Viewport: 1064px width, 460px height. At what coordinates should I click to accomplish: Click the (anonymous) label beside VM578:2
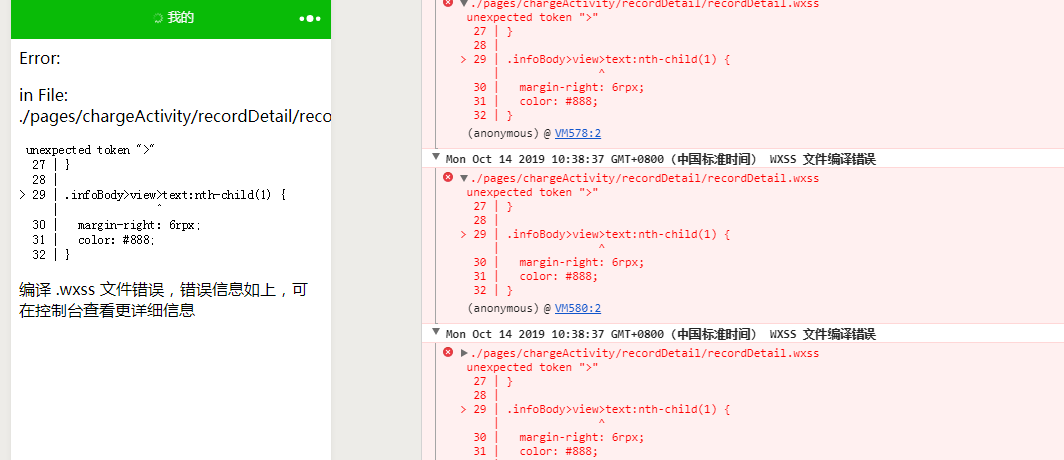coord(504,134)
